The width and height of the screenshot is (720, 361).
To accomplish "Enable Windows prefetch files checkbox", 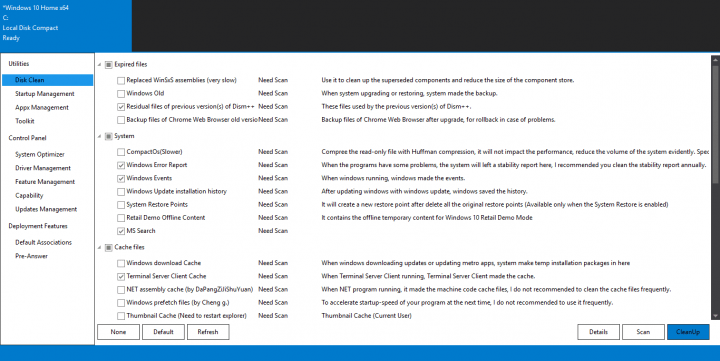I will click(x=121, y=303).
